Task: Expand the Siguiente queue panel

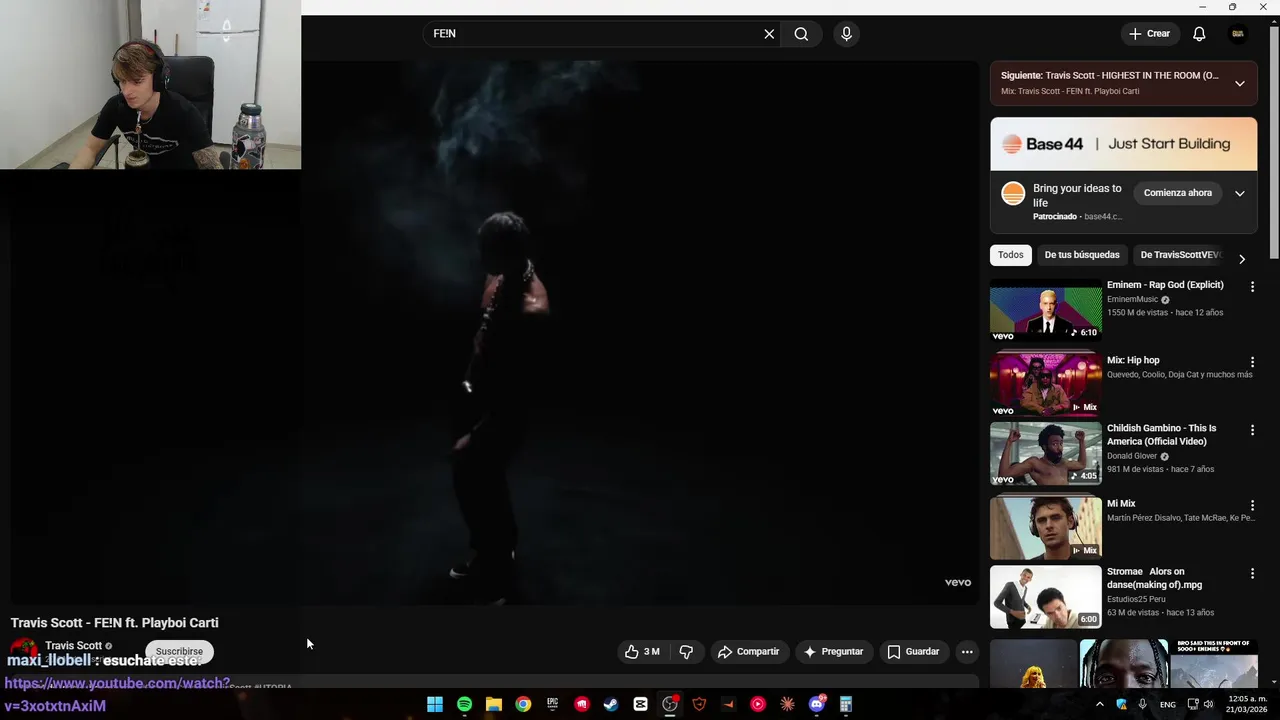Action: (1240, 83)
